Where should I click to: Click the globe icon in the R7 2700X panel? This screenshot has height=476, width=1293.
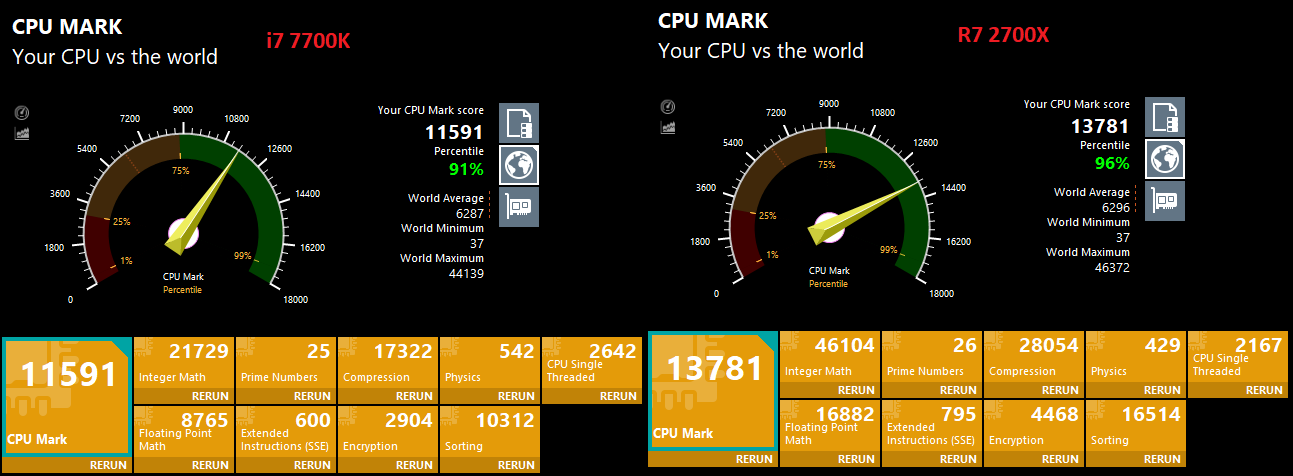(x=1165, y=158)
